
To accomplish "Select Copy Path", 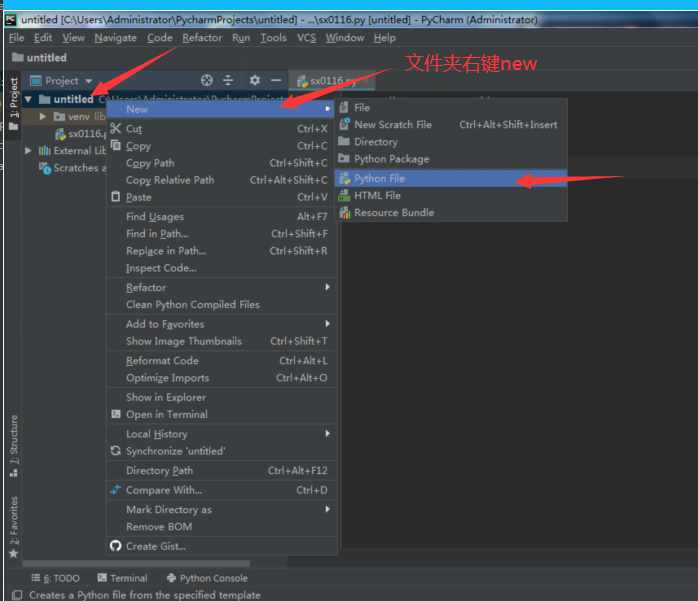I will (222, 163).
